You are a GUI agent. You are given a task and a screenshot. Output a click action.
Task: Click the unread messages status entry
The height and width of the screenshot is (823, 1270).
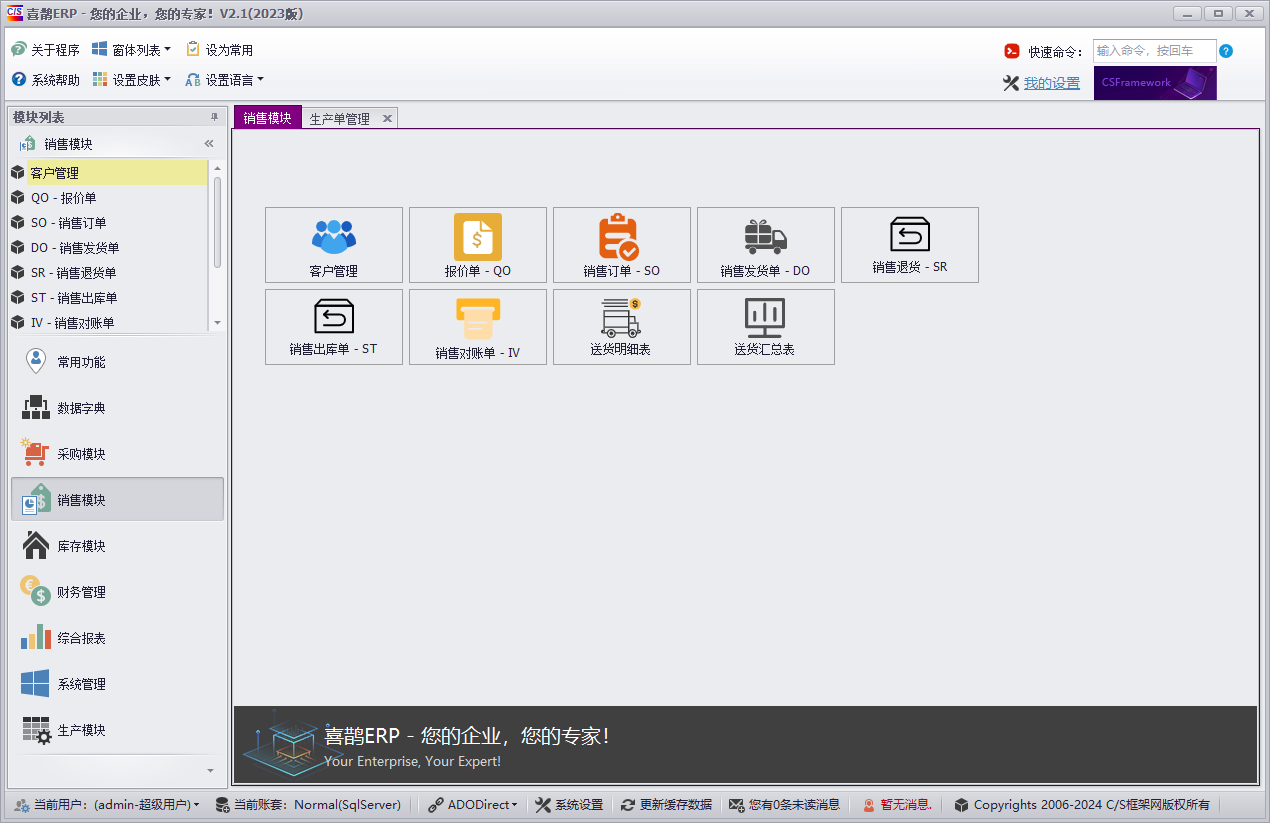(784, 804)
